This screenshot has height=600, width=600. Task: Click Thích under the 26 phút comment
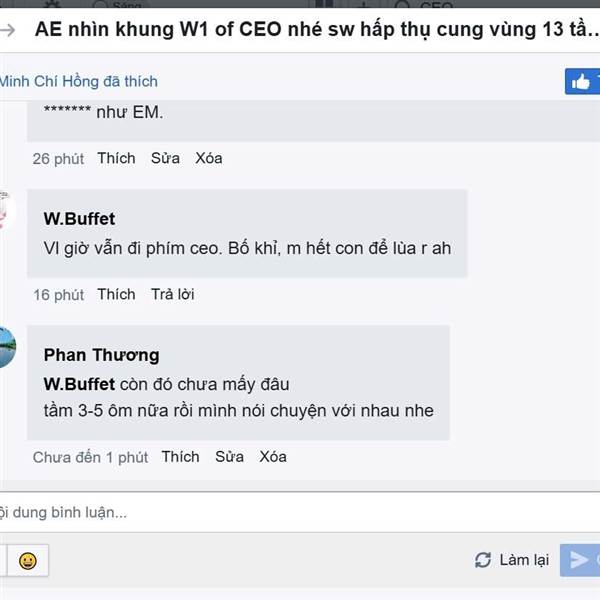point(116,158)
